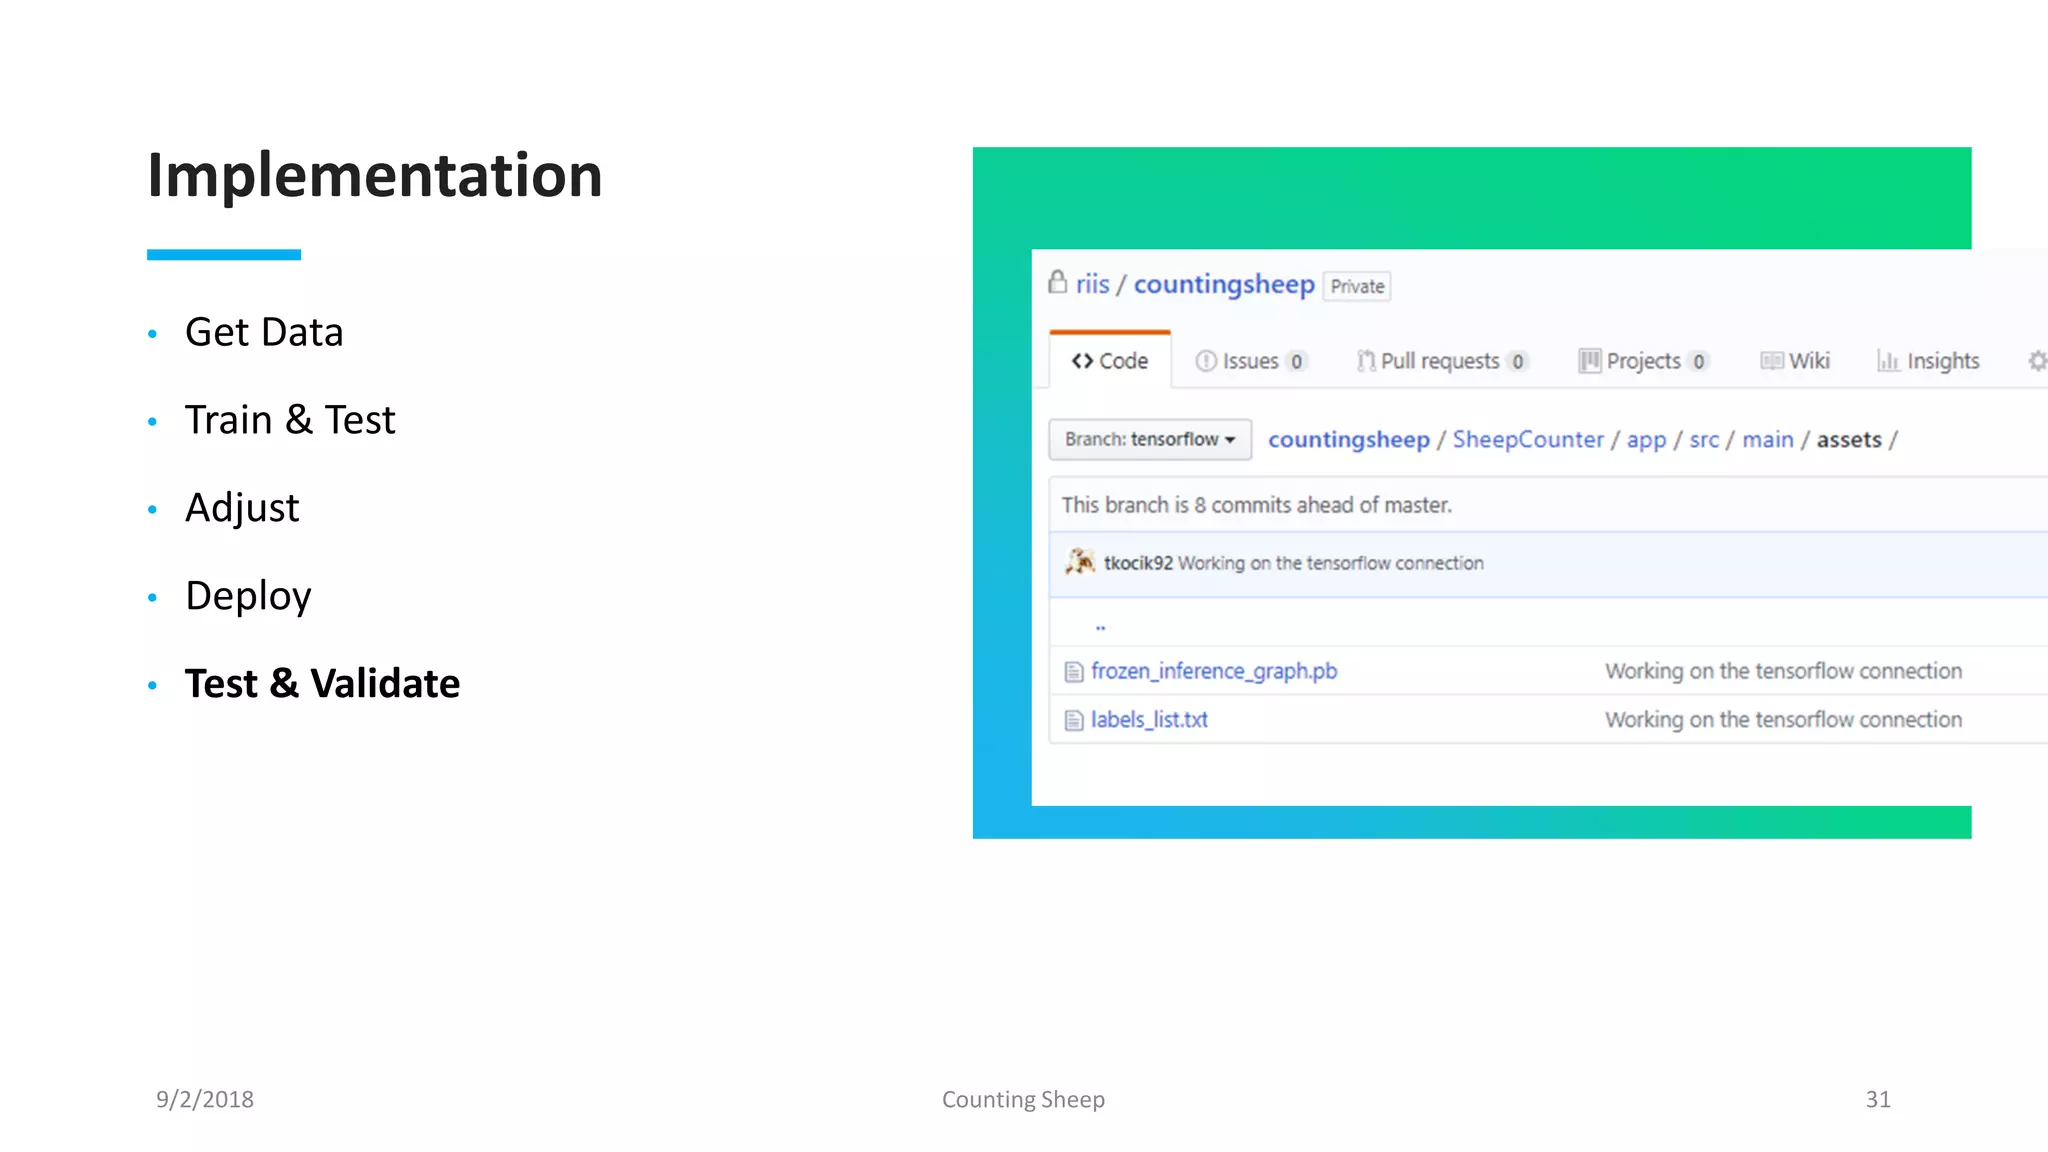Open the labels_list.txt file
Screen dimensions: 2048x1152
click(x=1149, y=720)
